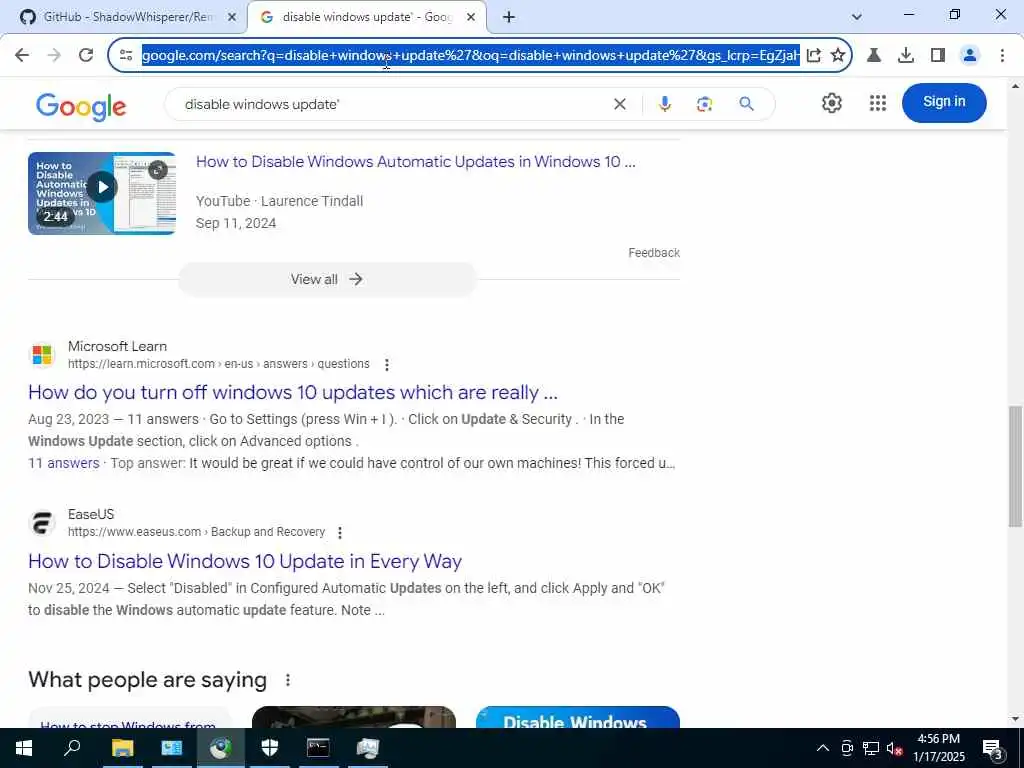Switch to the GitHub ShadowWhisperer tab
This screenshot has width=1024, height=768.
coord(127,17)
